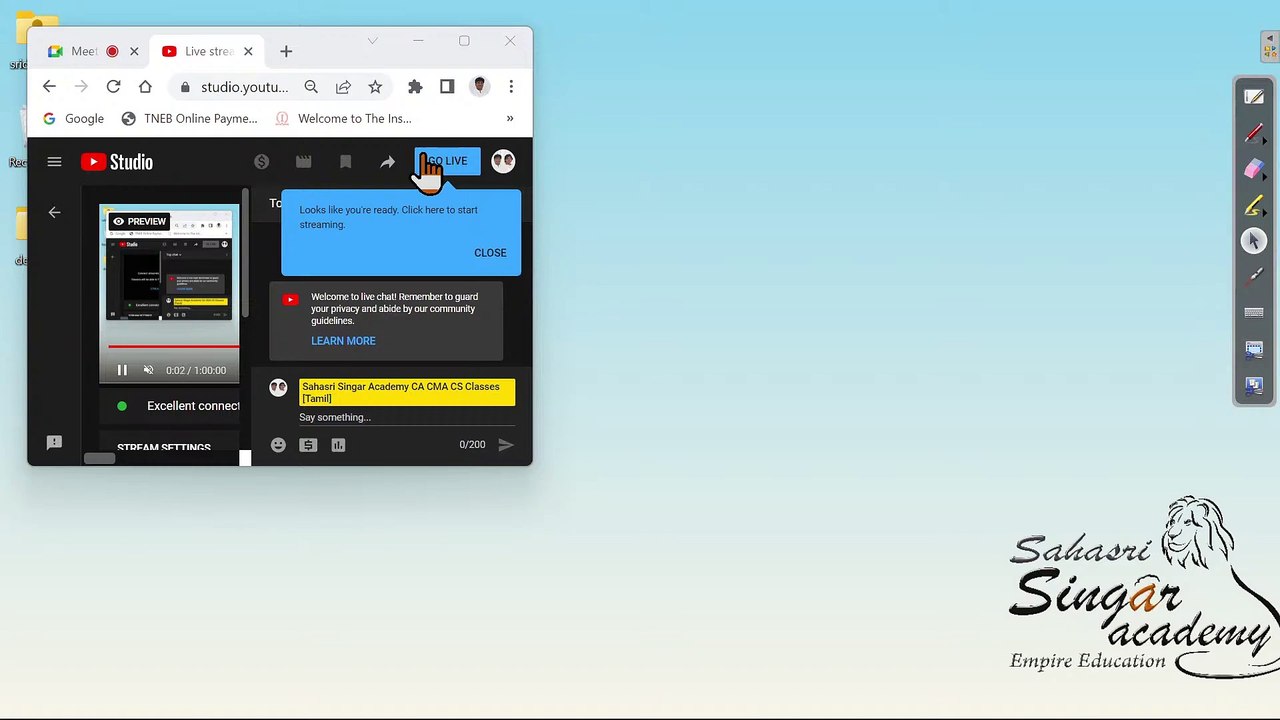Click the red preview progress bar
The image size is (1280, 720).
pos(173,346)
